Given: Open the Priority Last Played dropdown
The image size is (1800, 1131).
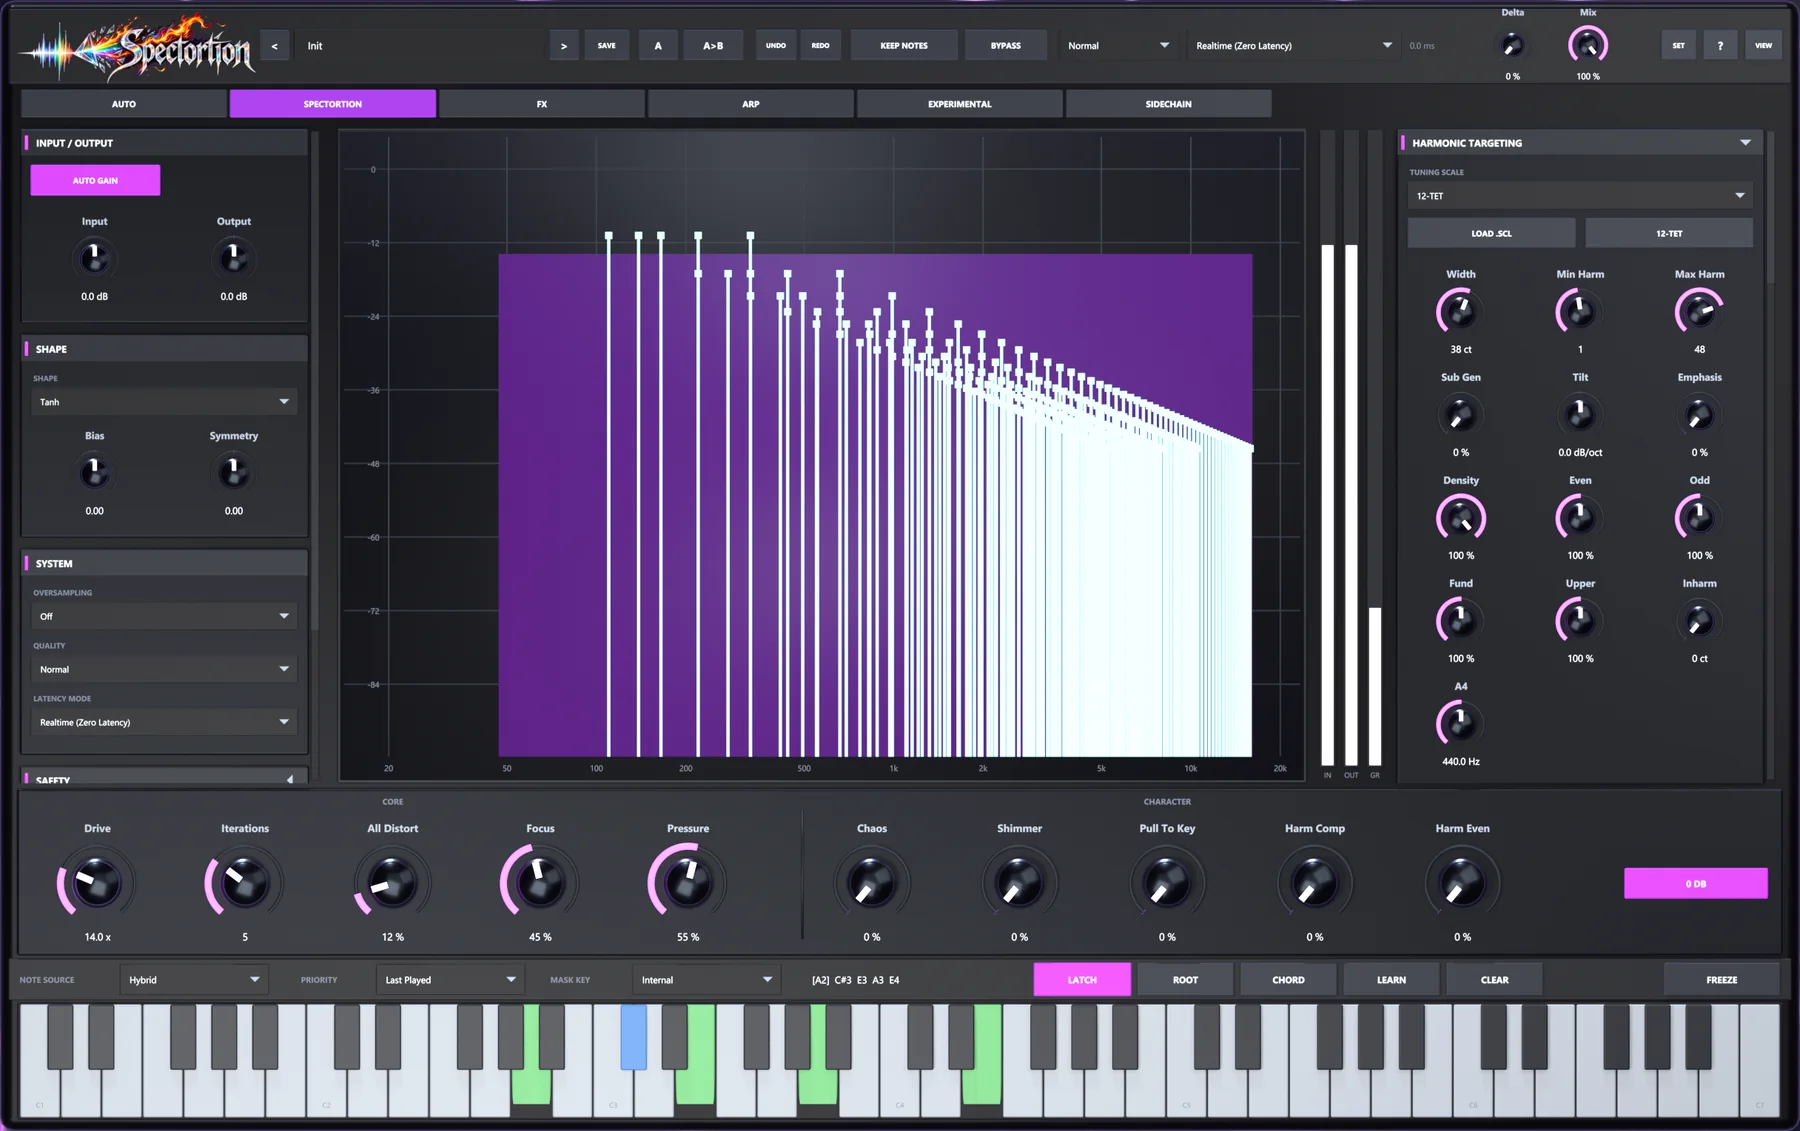Looking at the screenshot, I should pos(449,980).
